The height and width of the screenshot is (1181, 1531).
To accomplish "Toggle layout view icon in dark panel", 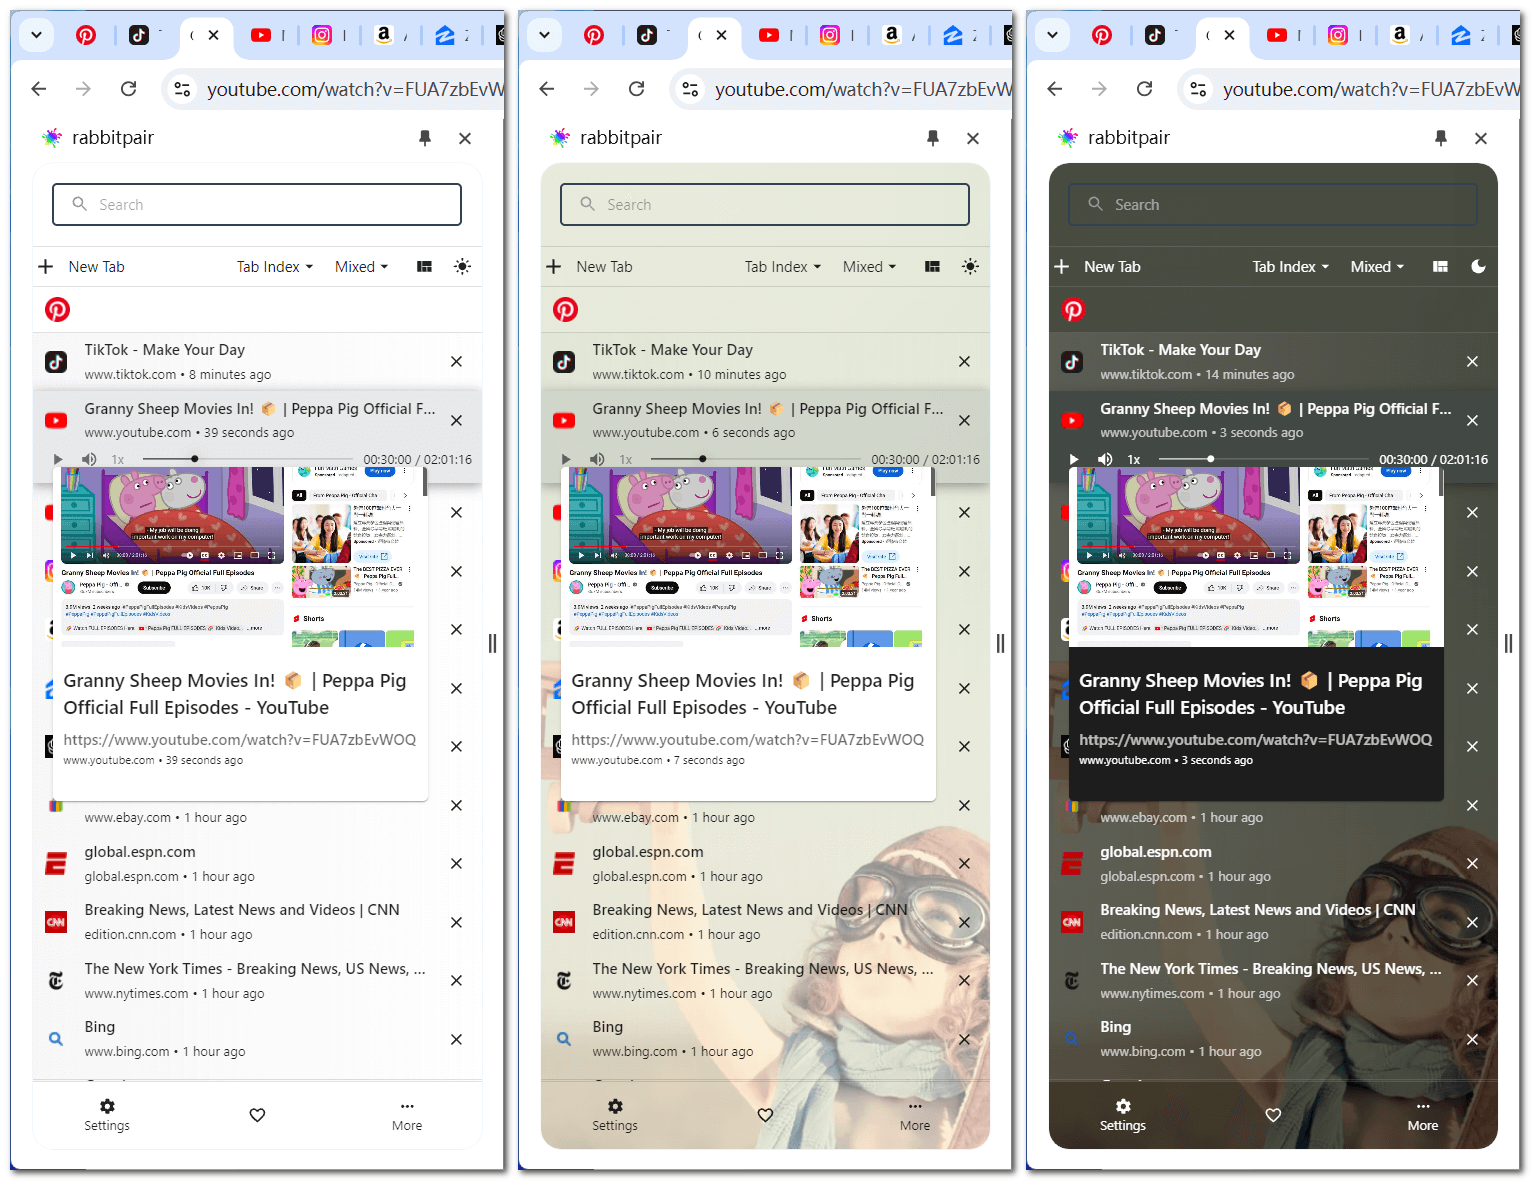I will 1440,267.
